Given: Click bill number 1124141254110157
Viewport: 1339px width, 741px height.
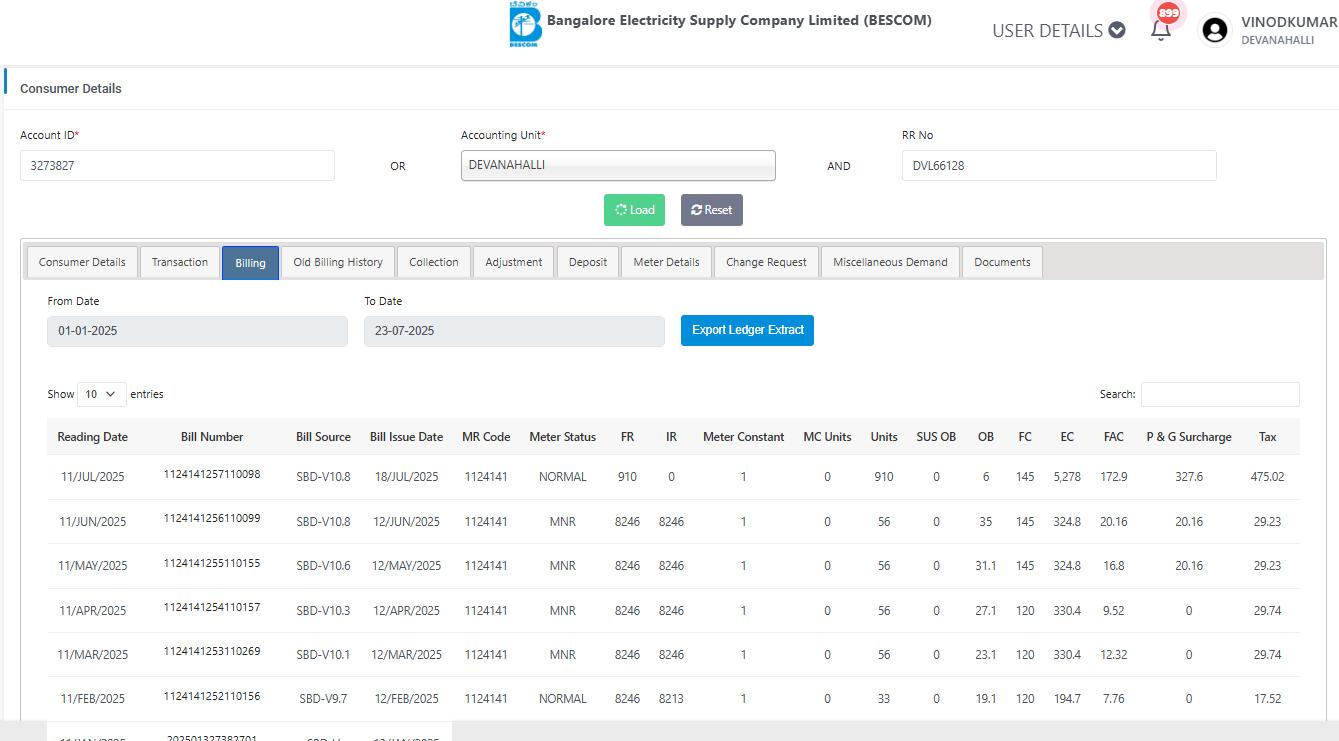Looking at the screenshot, I should click(212, 607).
